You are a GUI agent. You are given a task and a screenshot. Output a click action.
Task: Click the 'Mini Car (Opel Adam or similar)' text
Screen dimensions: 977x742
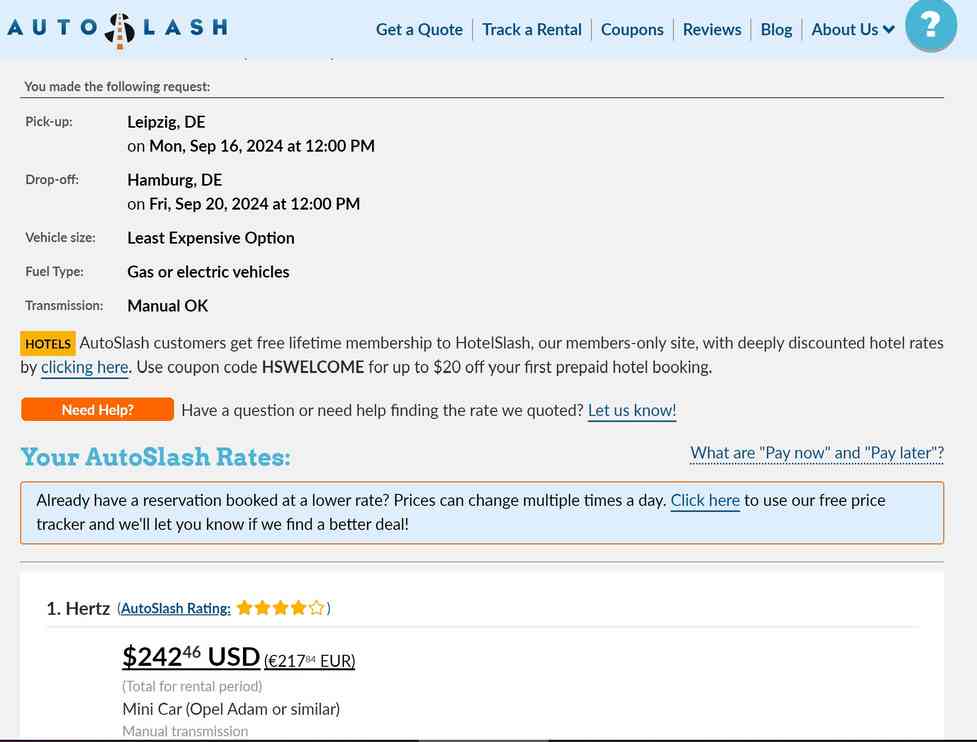[231, 709]
